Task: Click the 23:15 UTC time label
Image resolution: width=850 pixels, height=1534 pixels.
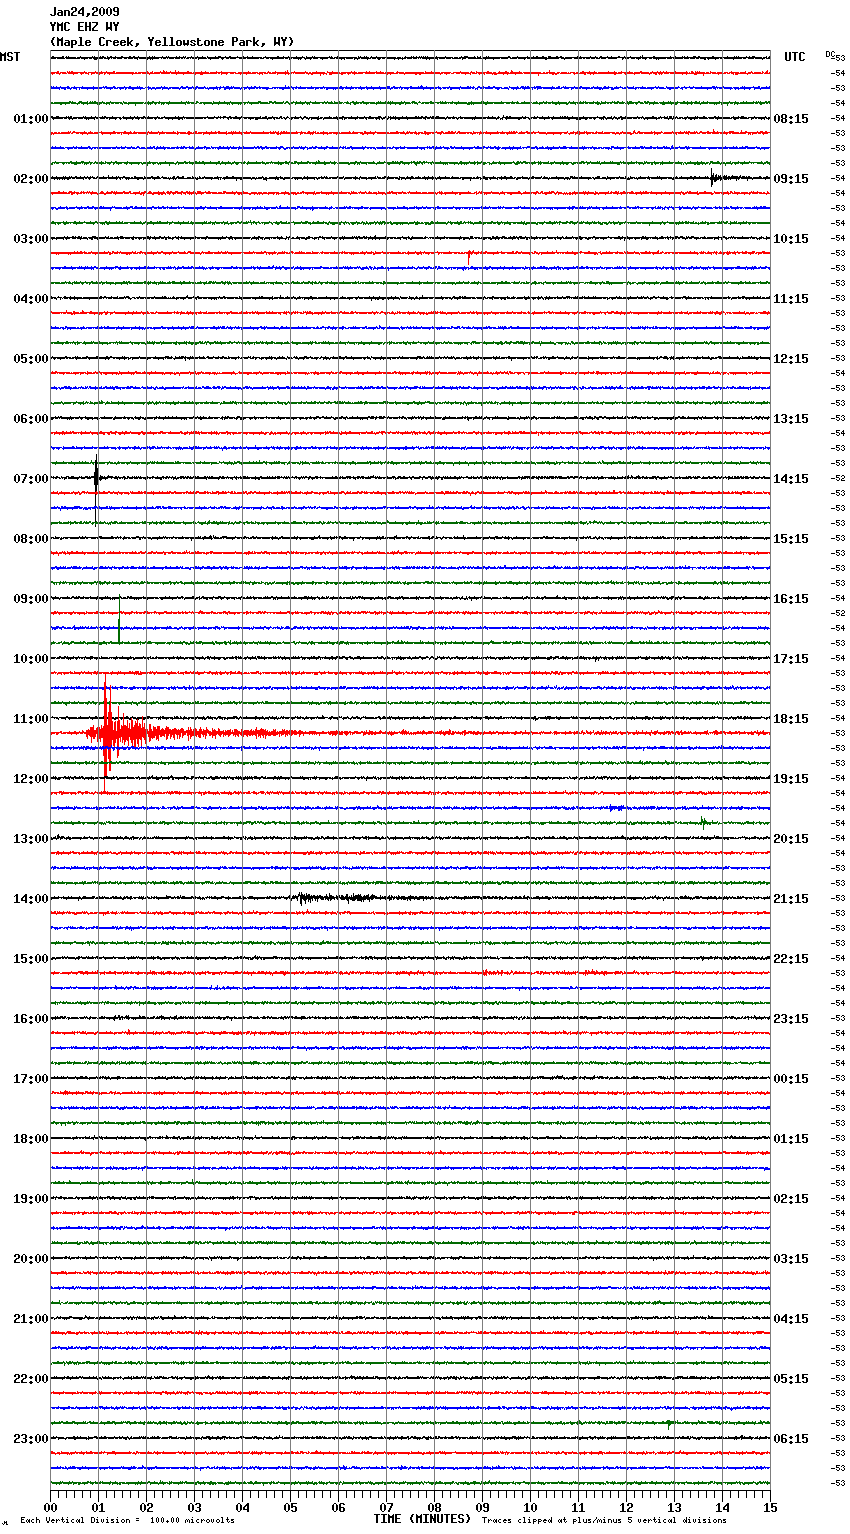Action: 791,1019
